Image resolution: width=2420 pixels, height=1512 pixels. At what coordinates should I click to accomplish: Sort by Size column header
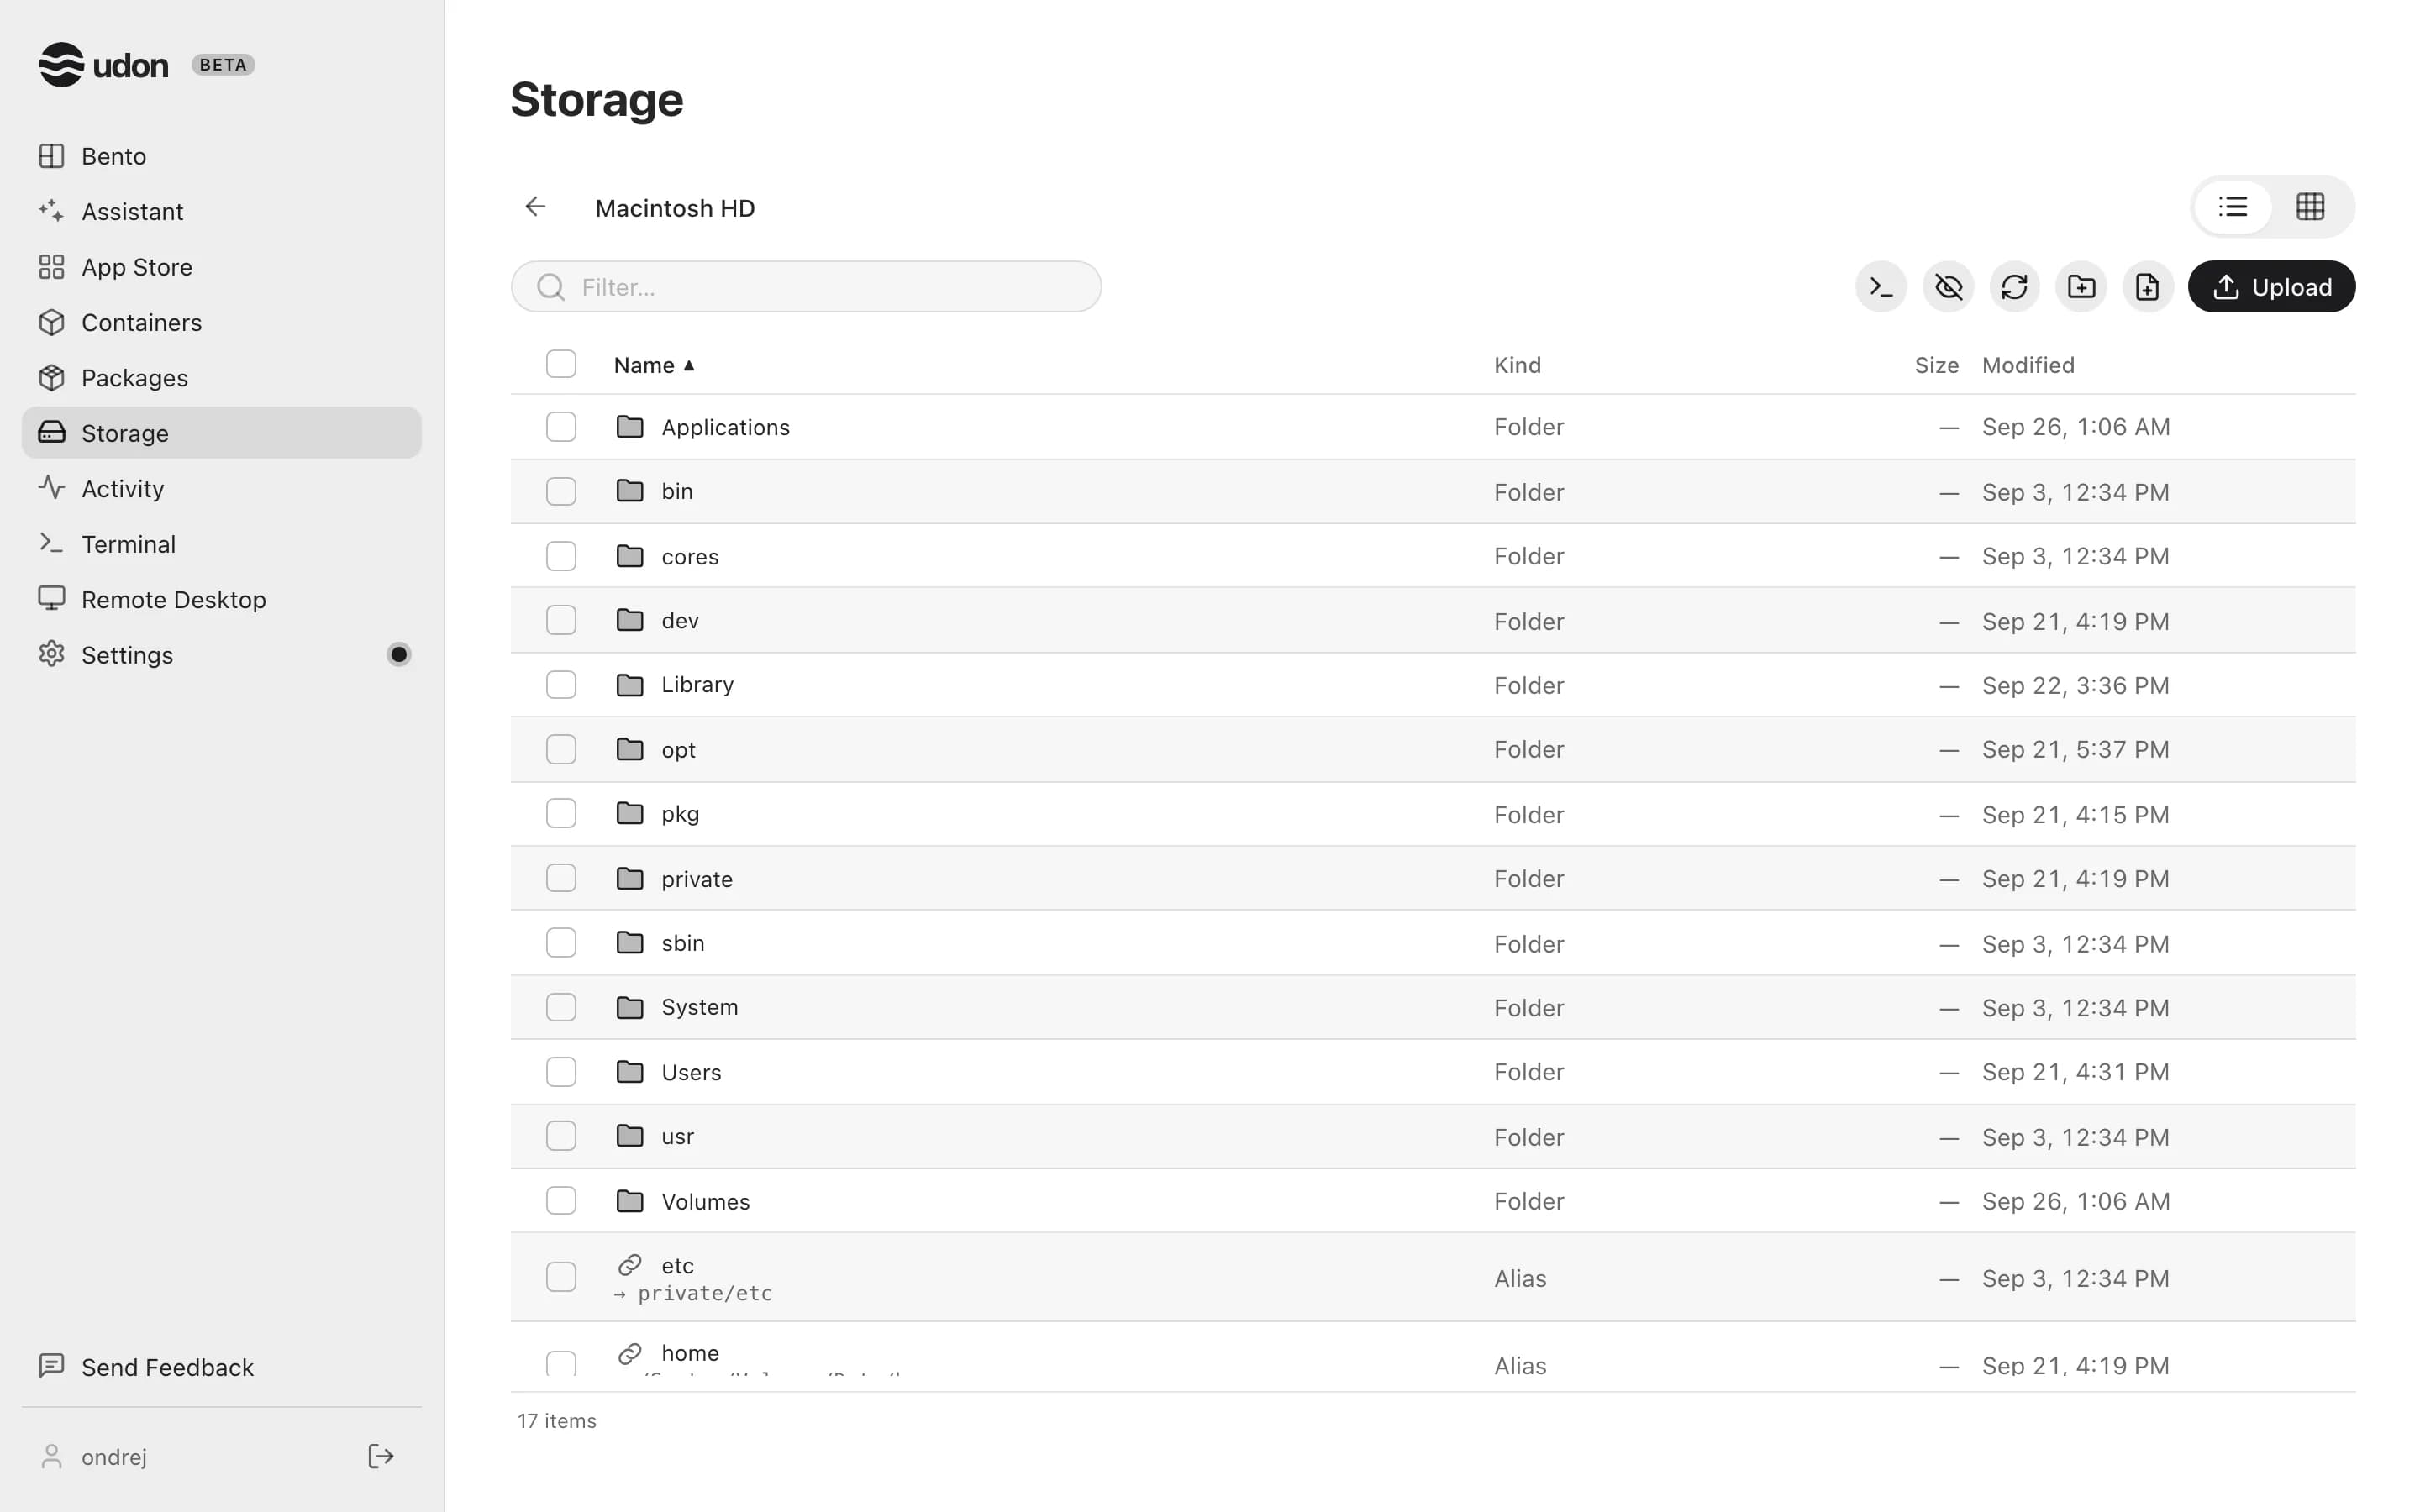point(1936,365)
